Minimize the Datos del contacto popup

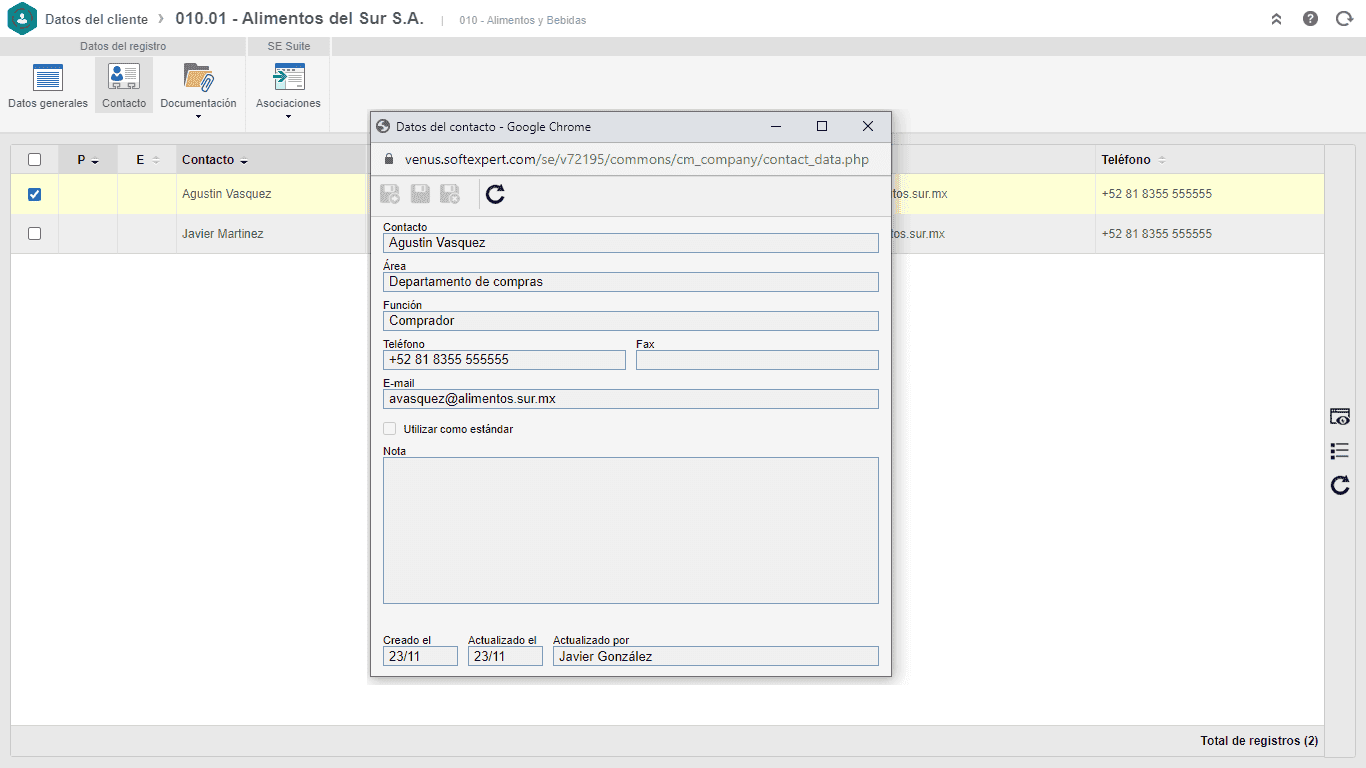pyautogui.click(x=776, y=126)
